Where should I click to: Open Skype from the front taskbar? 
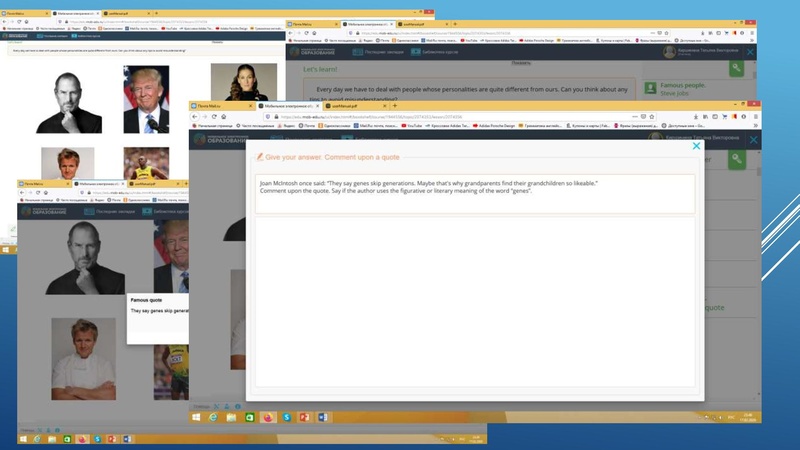coord(286,416)
